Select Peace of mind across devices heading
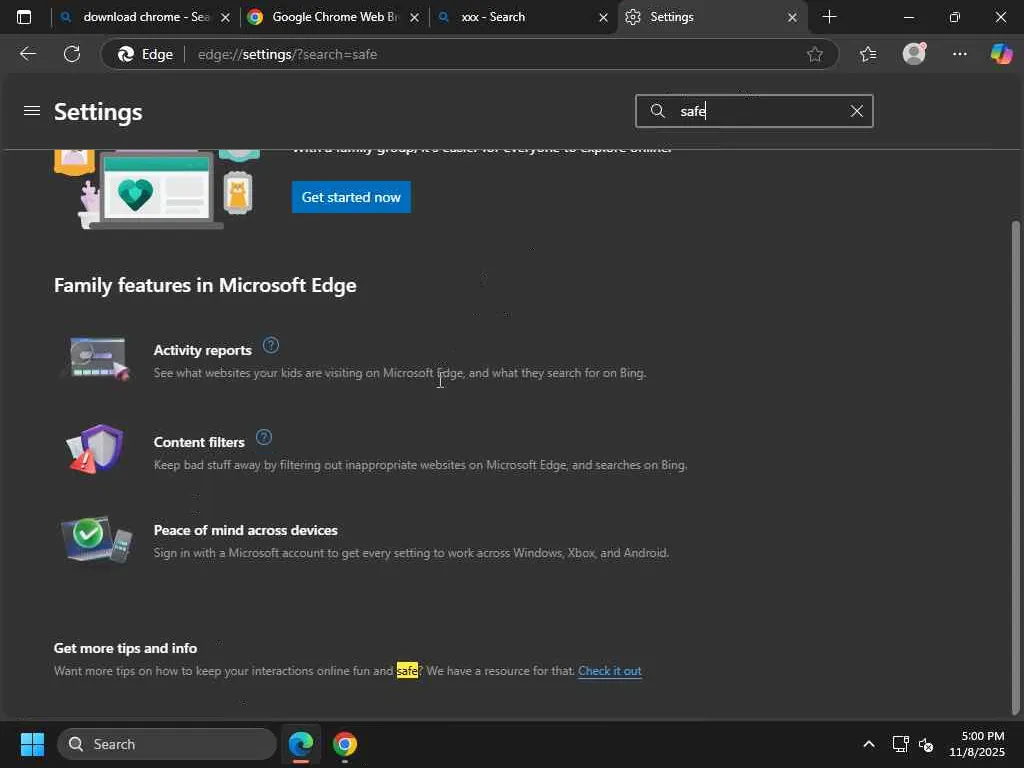Viewport: 1024px width, 768px height. [x=246, y=530]
